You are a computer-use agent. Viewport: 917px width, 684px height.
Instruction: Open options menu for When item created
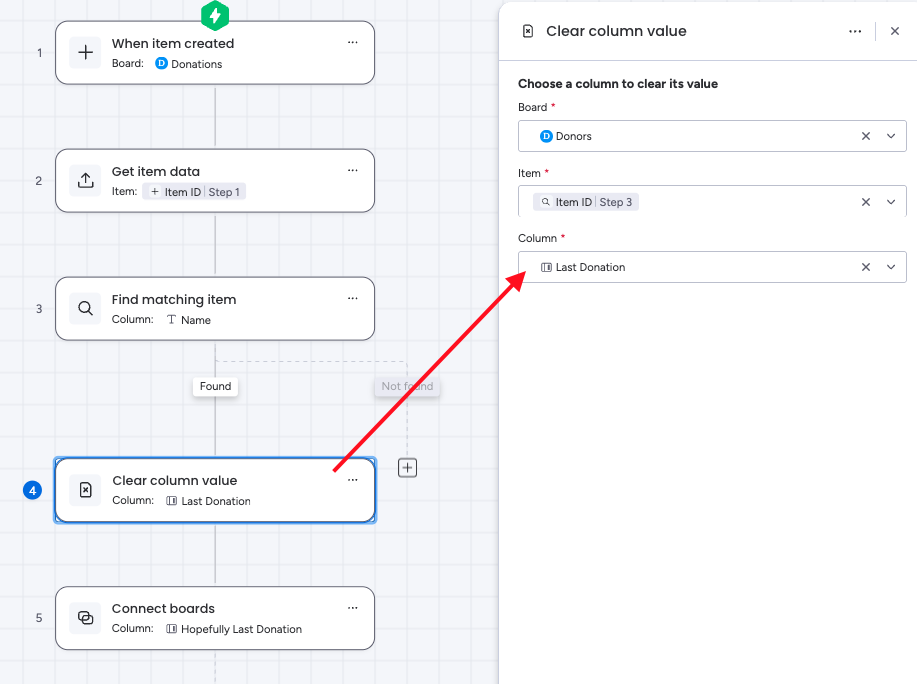point(352,43)
